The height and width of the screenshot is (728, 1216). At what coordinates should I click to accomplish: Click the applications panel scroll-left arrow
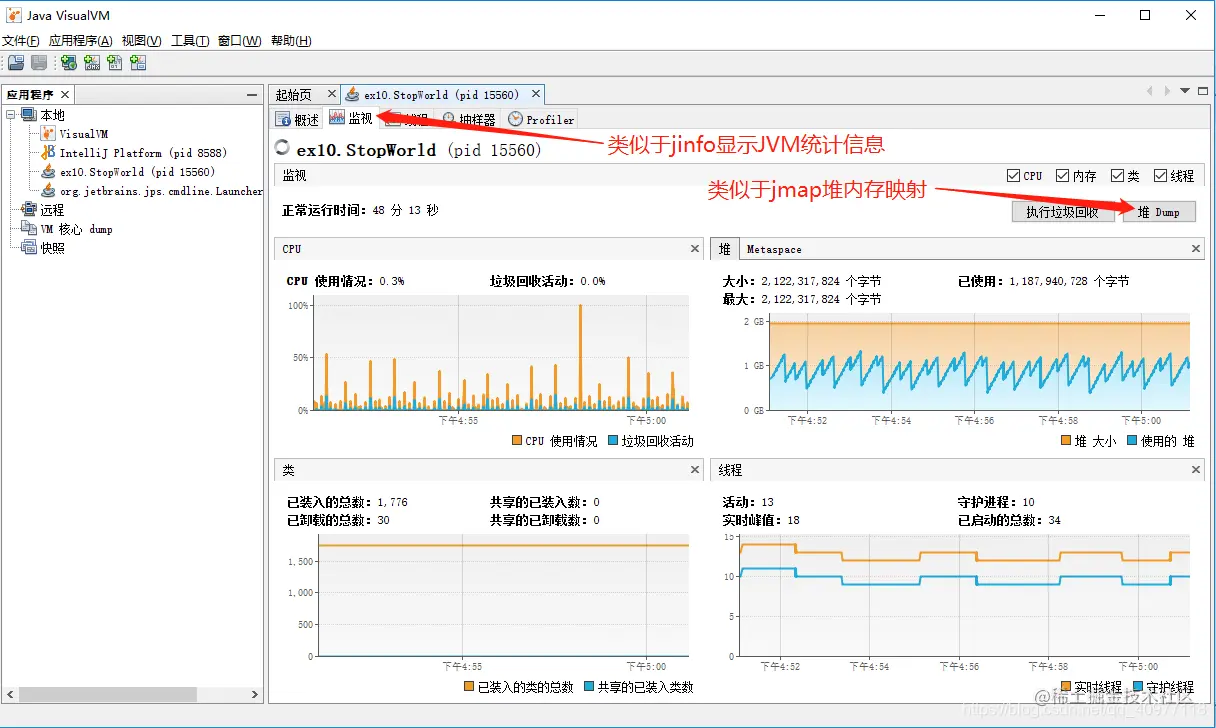(10, 694)
